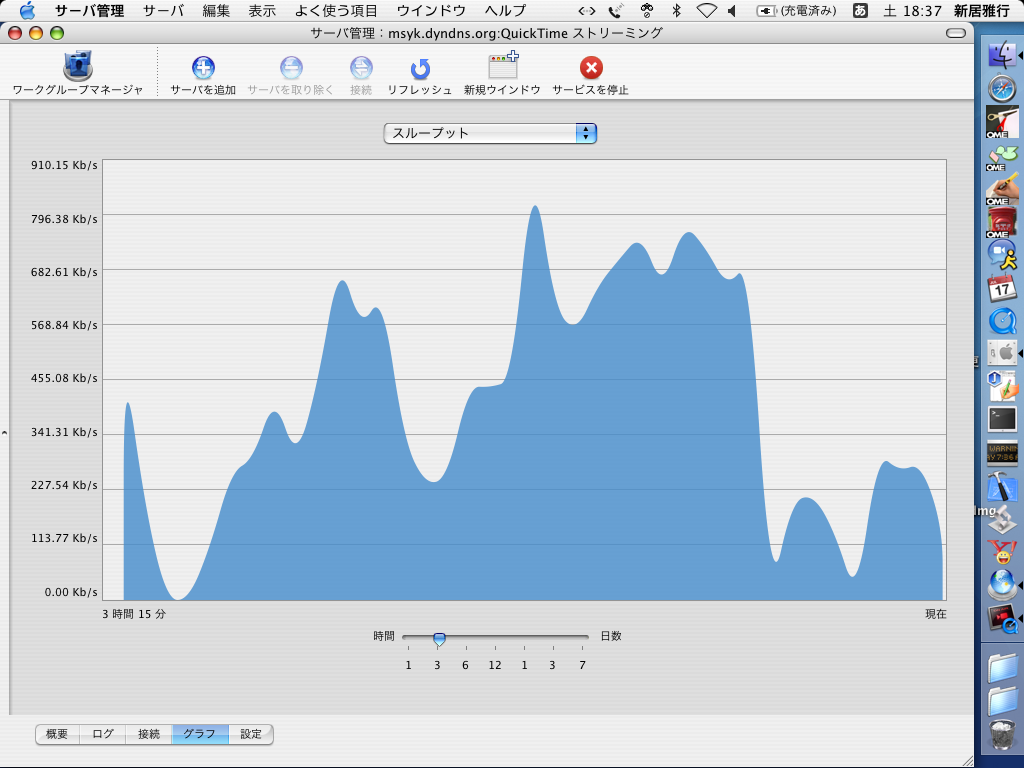Open the 表示 (View) menu
The image size is (1024, 768).
(x=262, y=11)
